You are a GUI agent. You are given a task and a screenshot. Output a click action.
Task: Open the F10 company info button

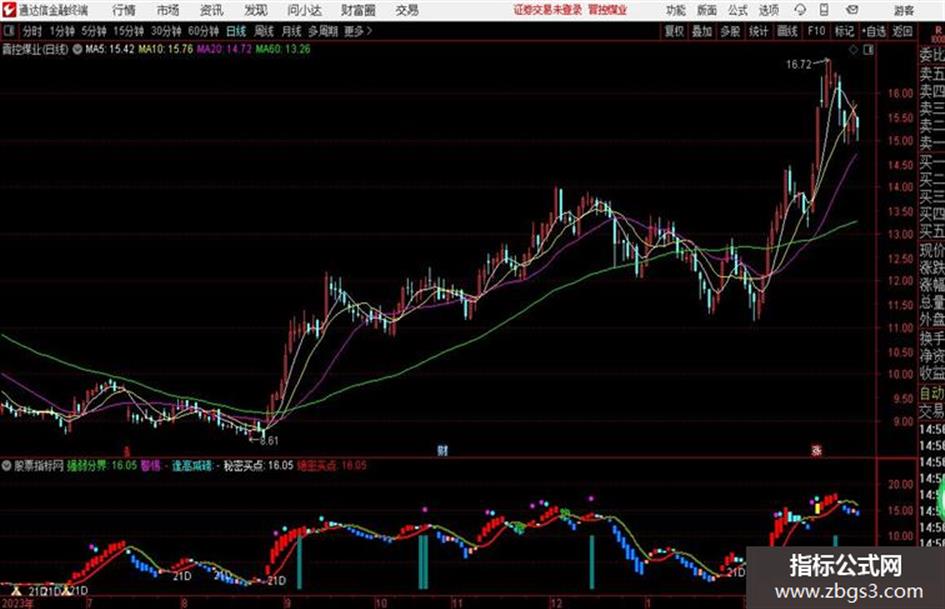pyautogui.click(x=816, y=31)
